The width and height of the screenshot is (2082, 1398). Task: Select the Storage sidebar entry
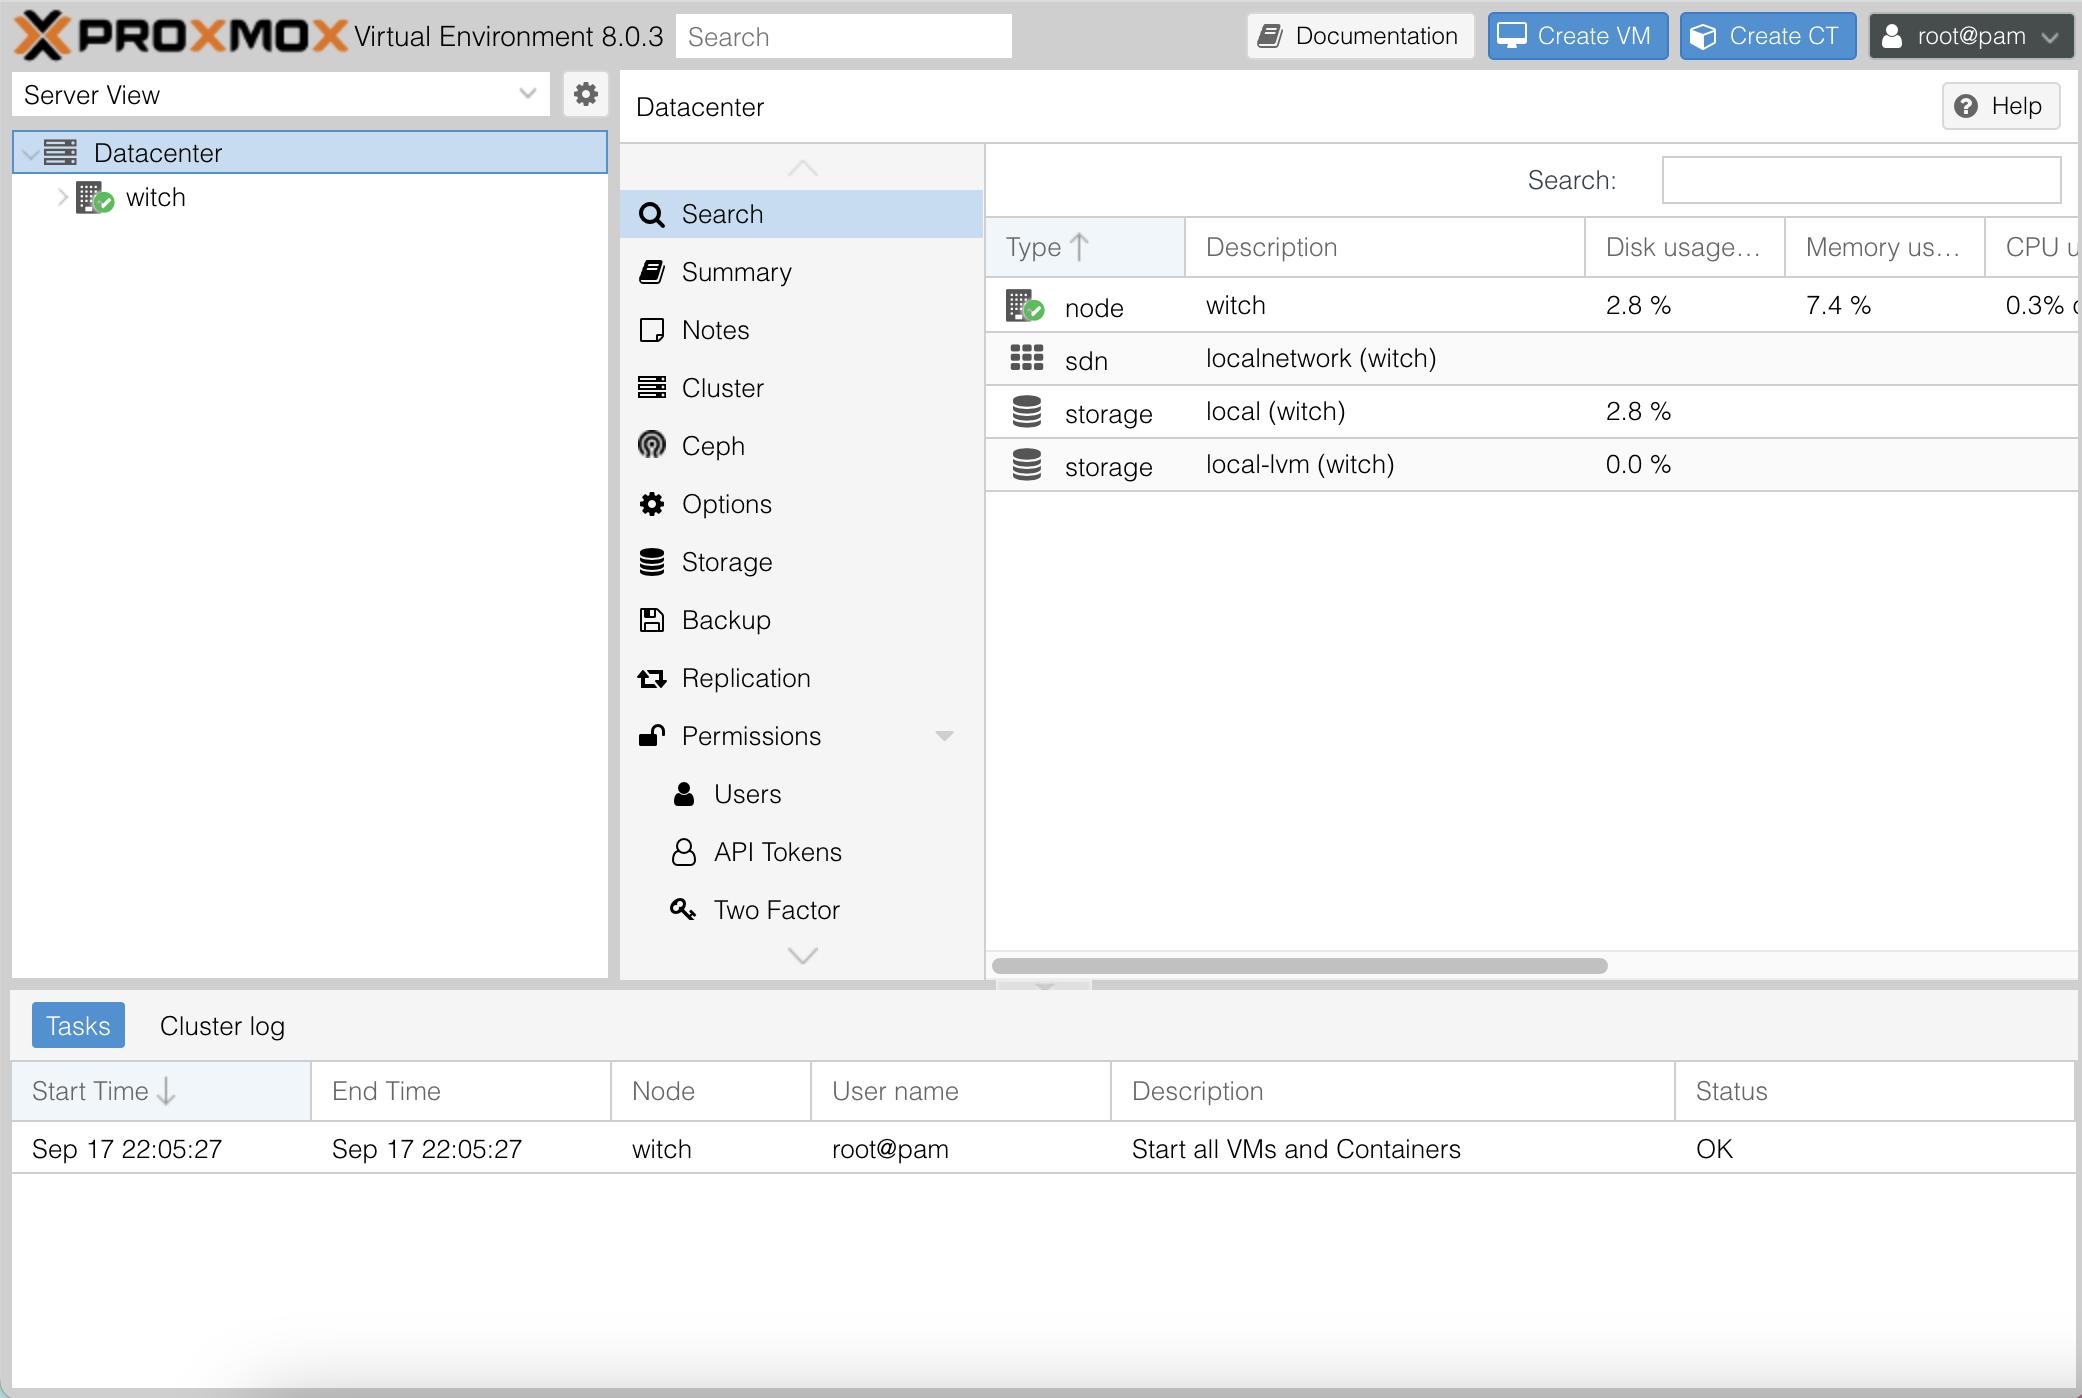pyautogui.click(x=726, y=561)
